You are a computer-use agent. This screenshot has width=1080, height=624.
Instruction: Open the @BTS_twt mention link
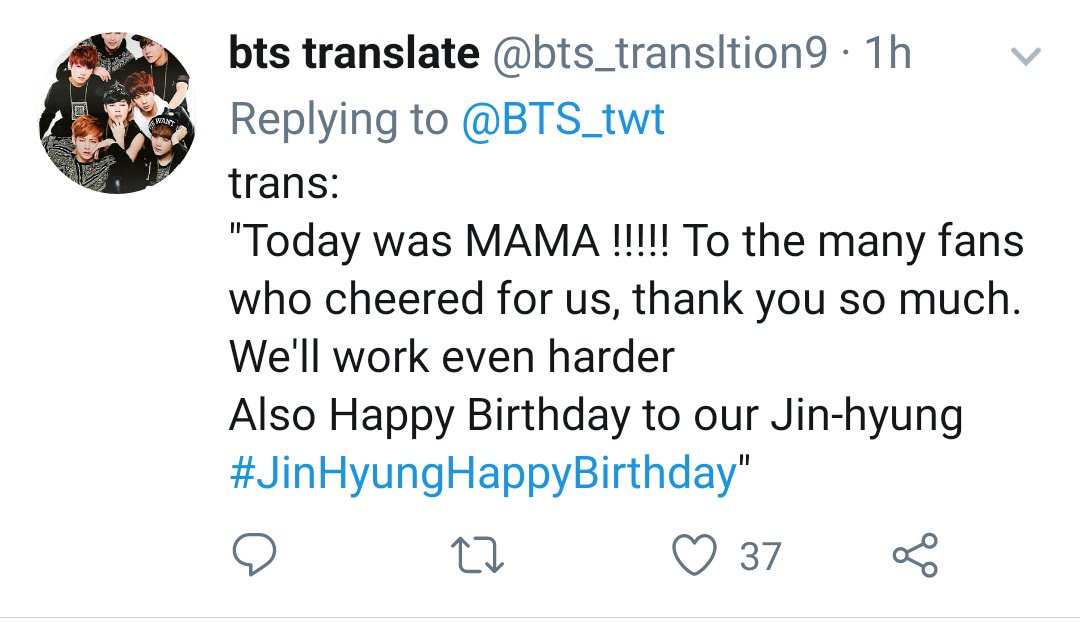point(563,119)
